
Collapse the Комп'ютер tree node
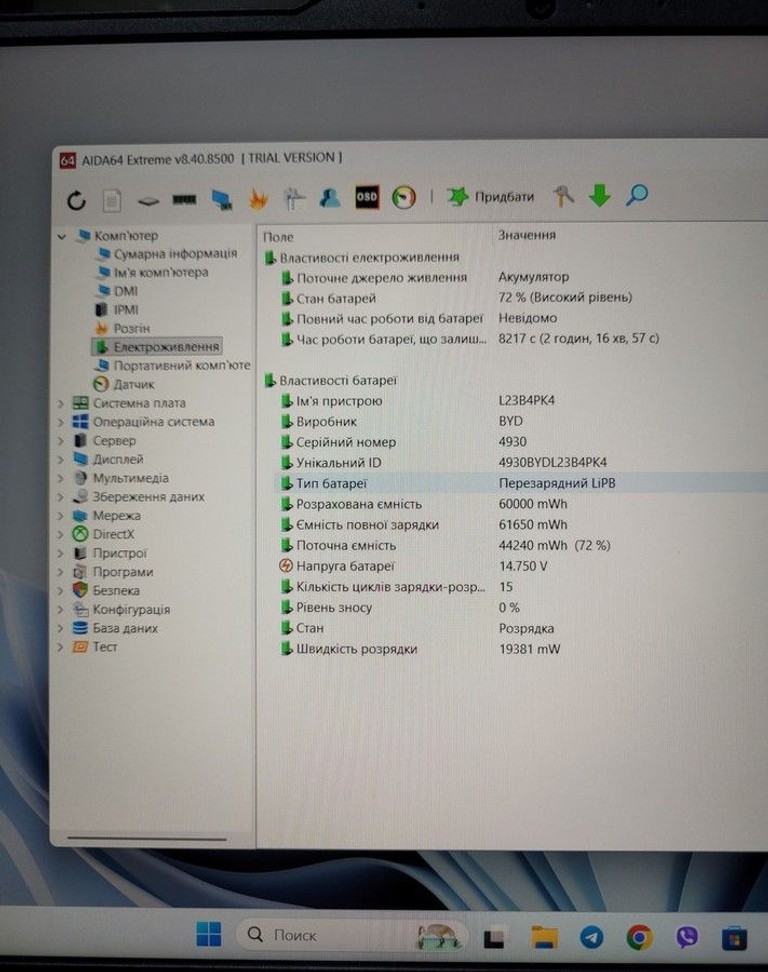62,236
